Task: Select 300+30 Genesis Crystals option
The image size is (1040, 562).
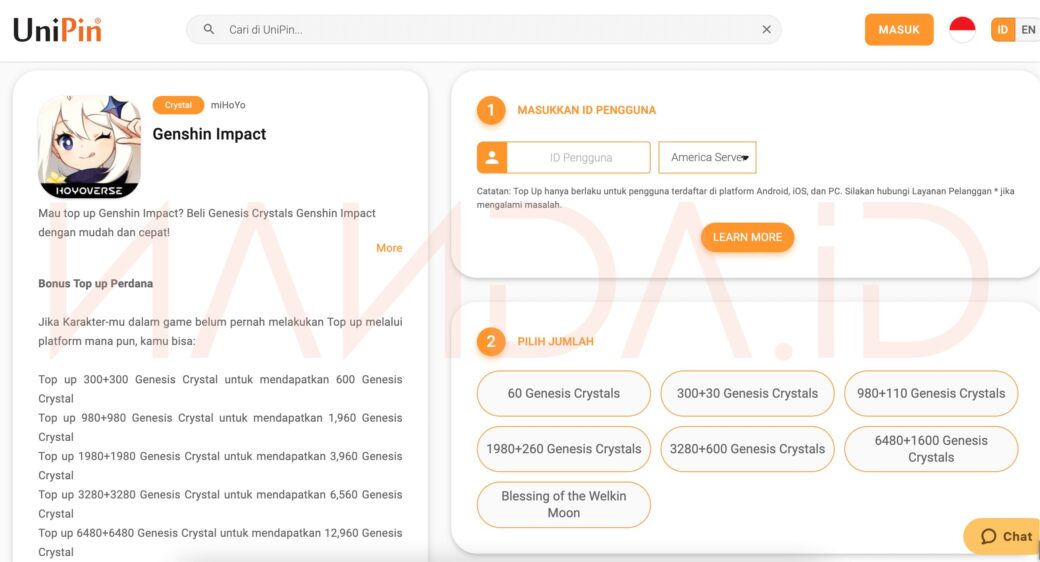Action: tap(747, 393)
